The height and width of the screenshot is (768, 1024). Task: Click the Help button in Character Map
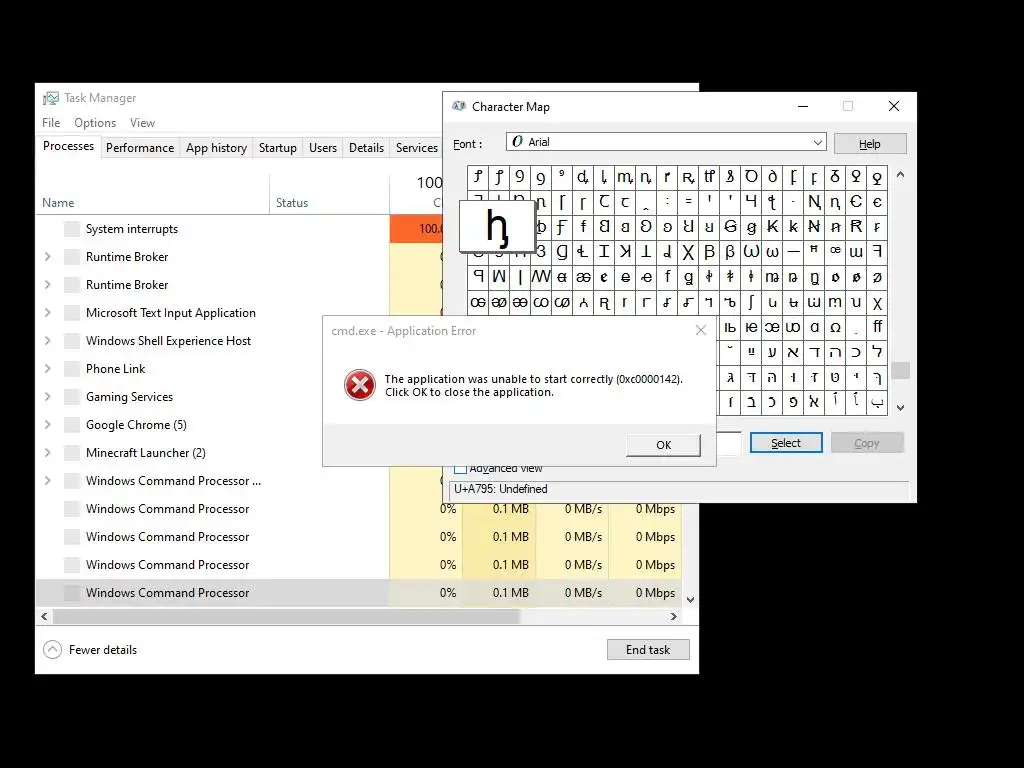pyautogui.click(x=870, y=144)
